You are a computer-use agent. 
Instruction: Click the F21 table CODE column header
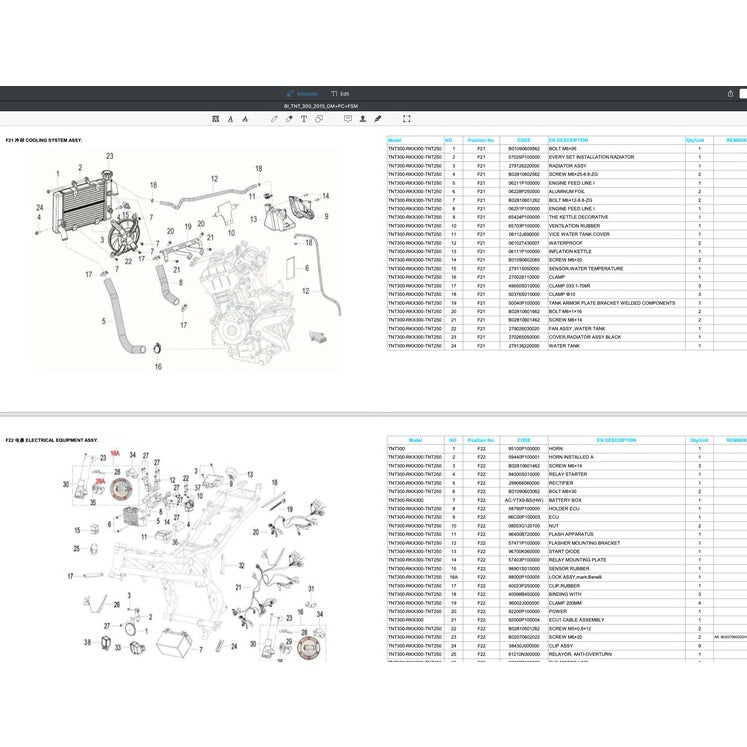click(x=524, y=141)
